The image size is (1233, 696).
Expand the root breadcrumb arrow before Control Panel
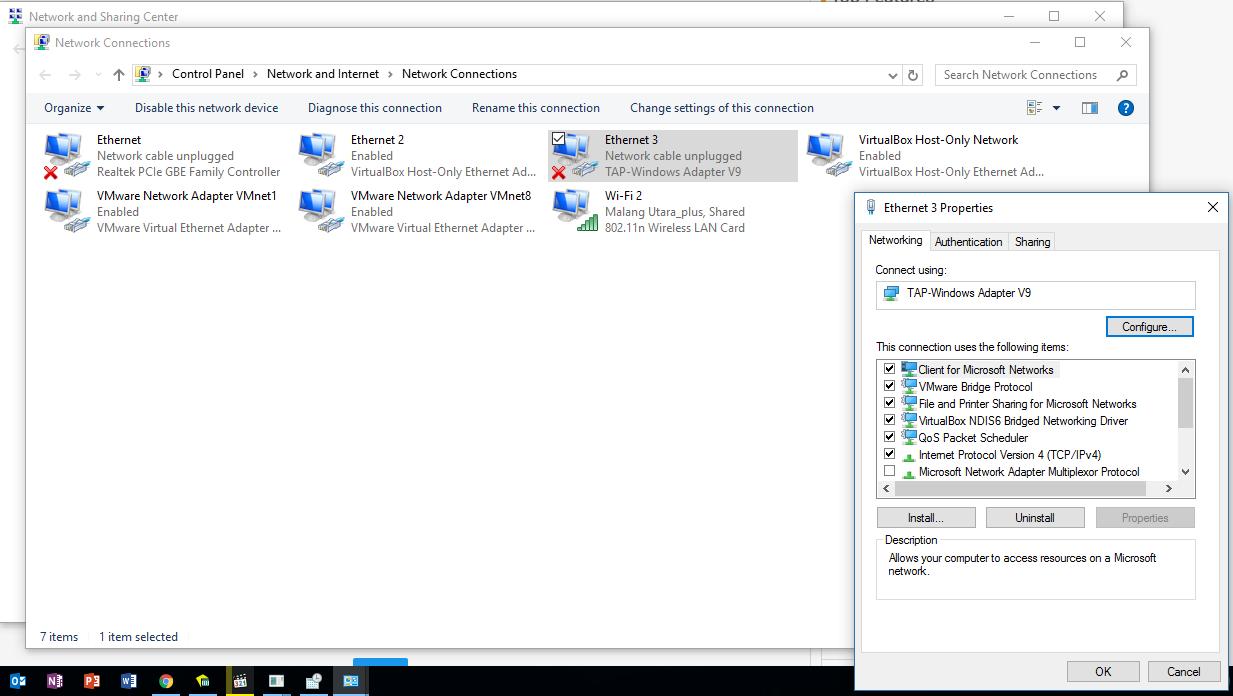(161, 74)
